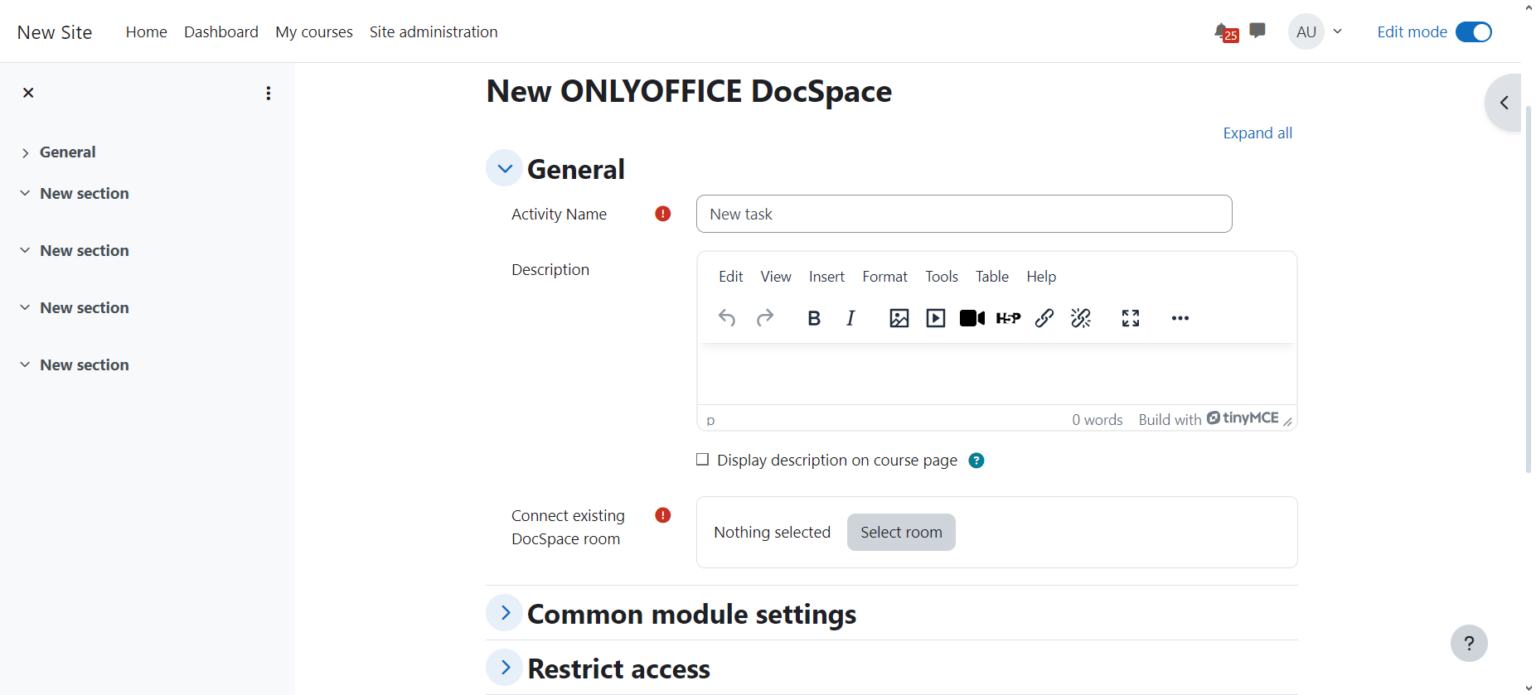
Task: Open the editor Table menu
Action: tap(993, 277)
